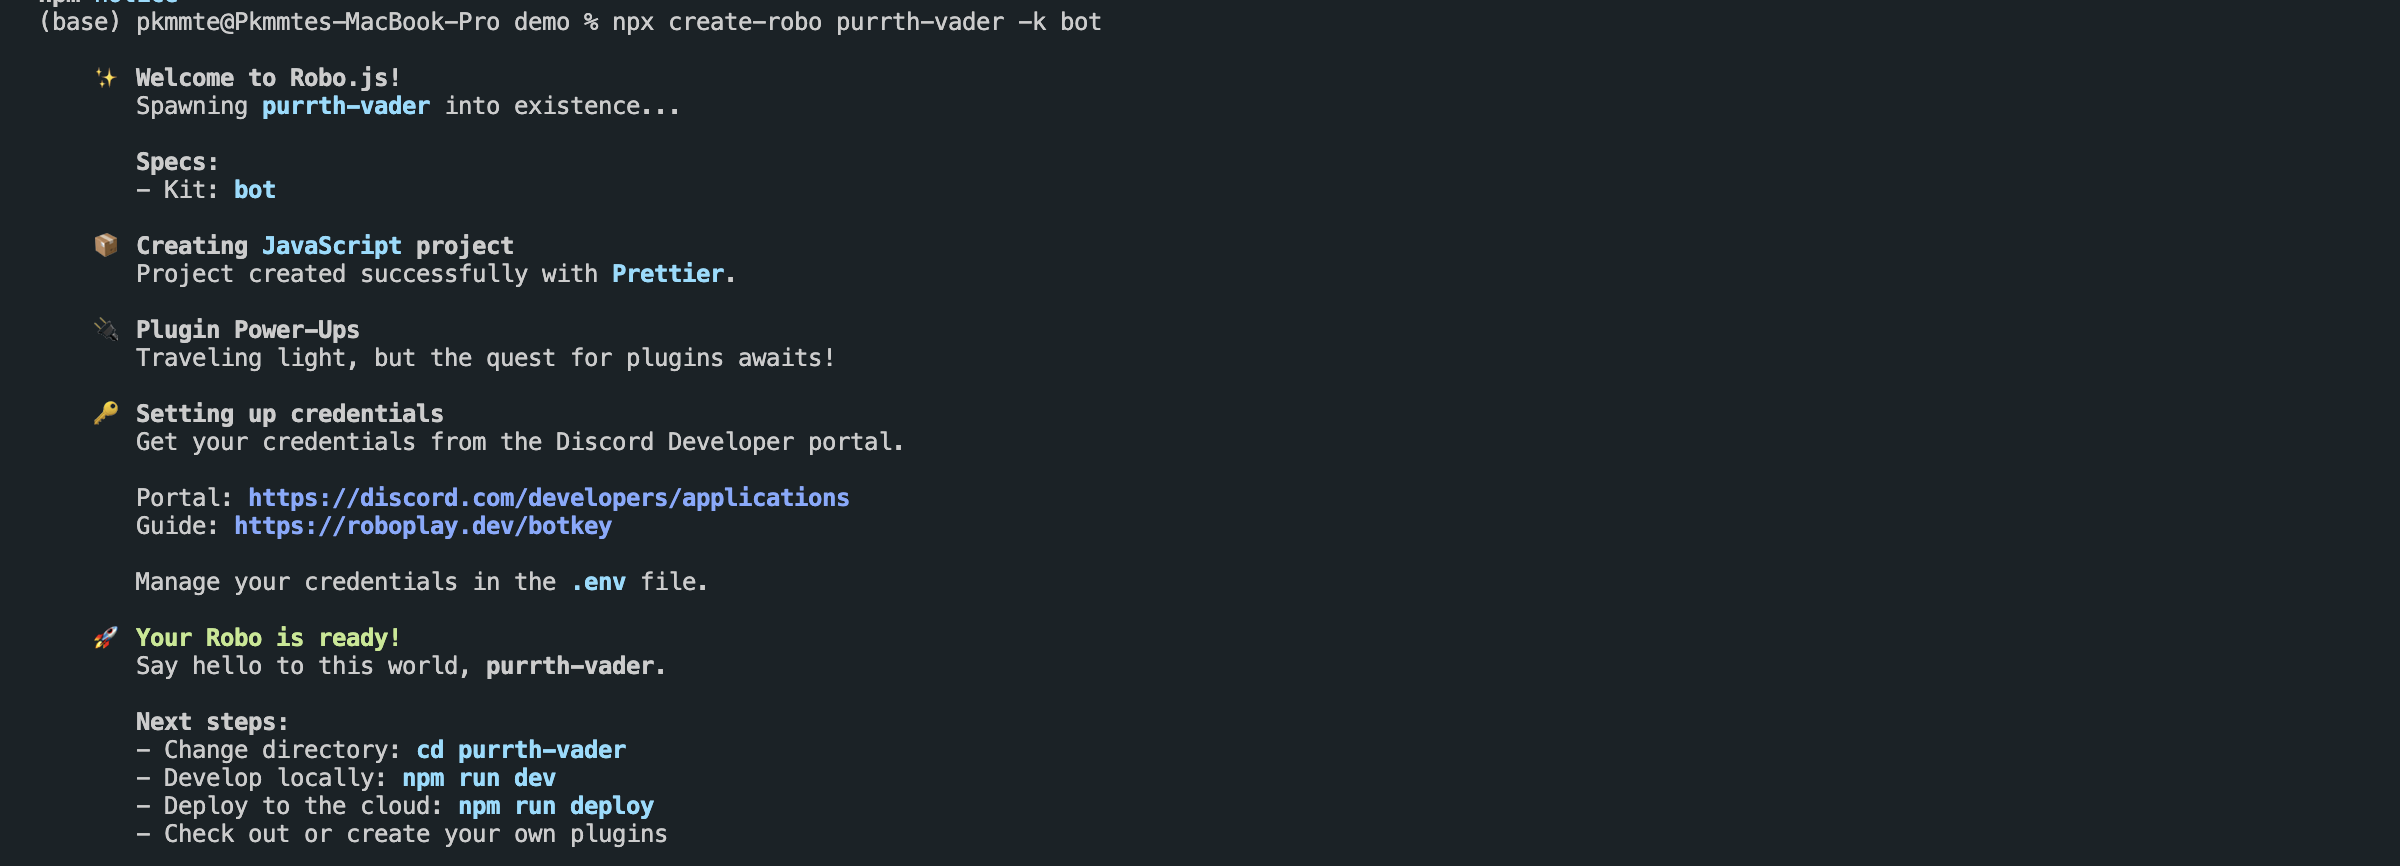The height and width of the screenshot is (866, 2400).
Task: Click the 'Next steps:' heading
Action: [x=212, y=722]
